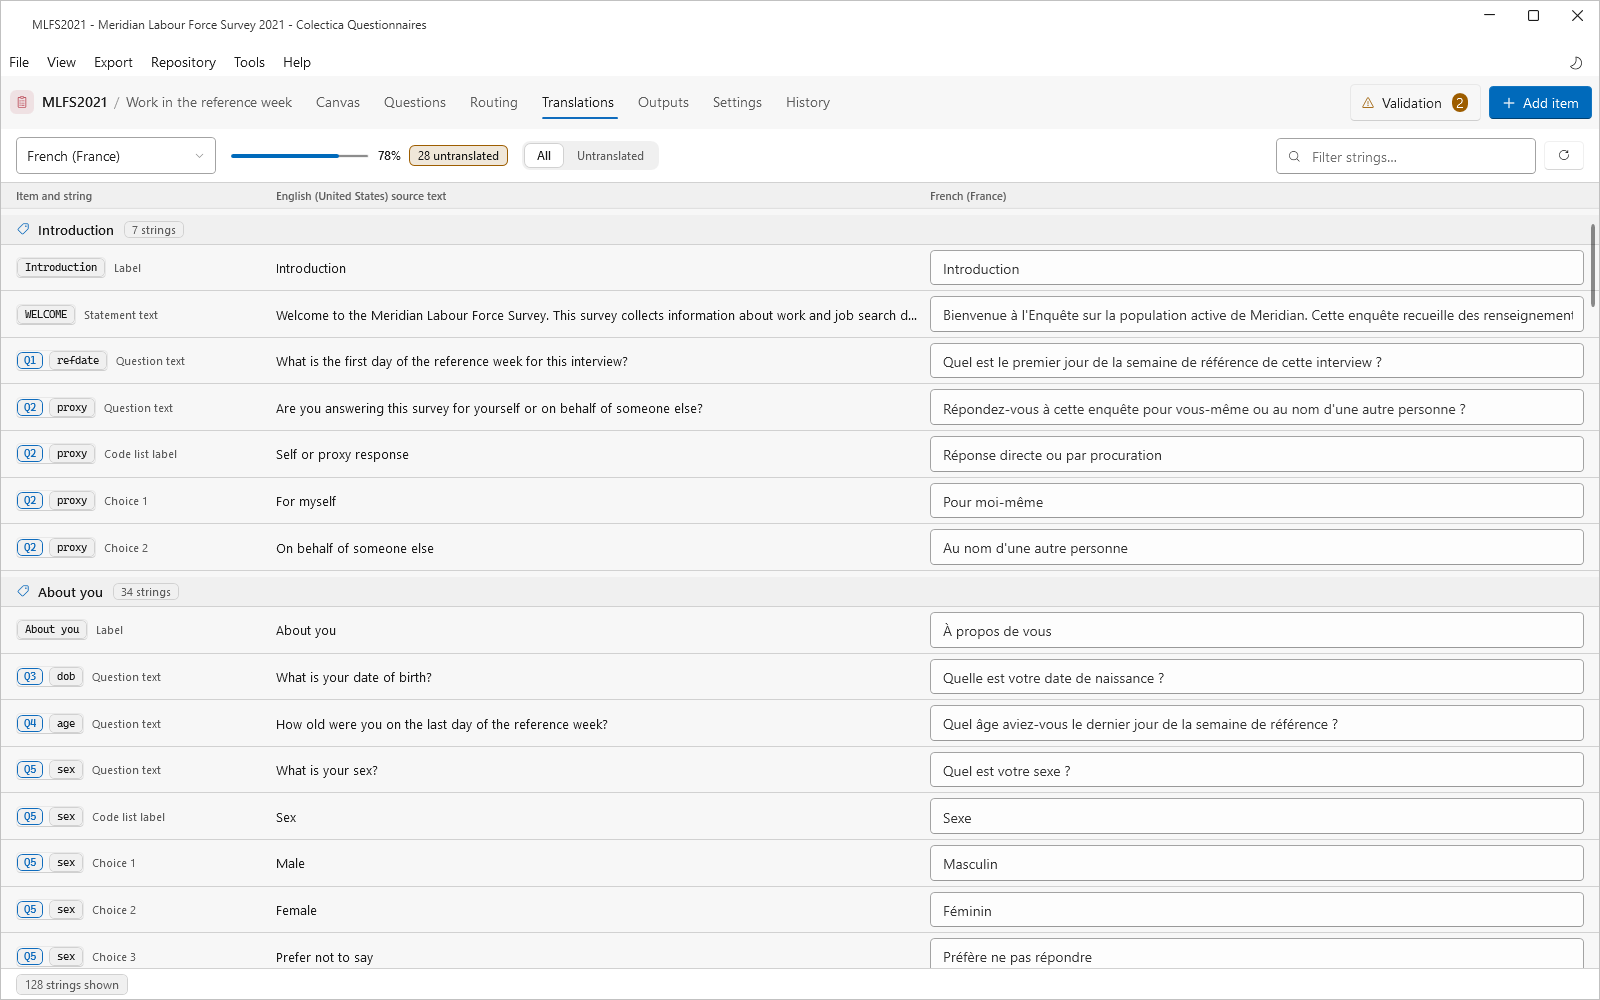Screen dimensions: 1600x1000
Task: Edit French field 'À propos de vous'
Action: 1257,630
